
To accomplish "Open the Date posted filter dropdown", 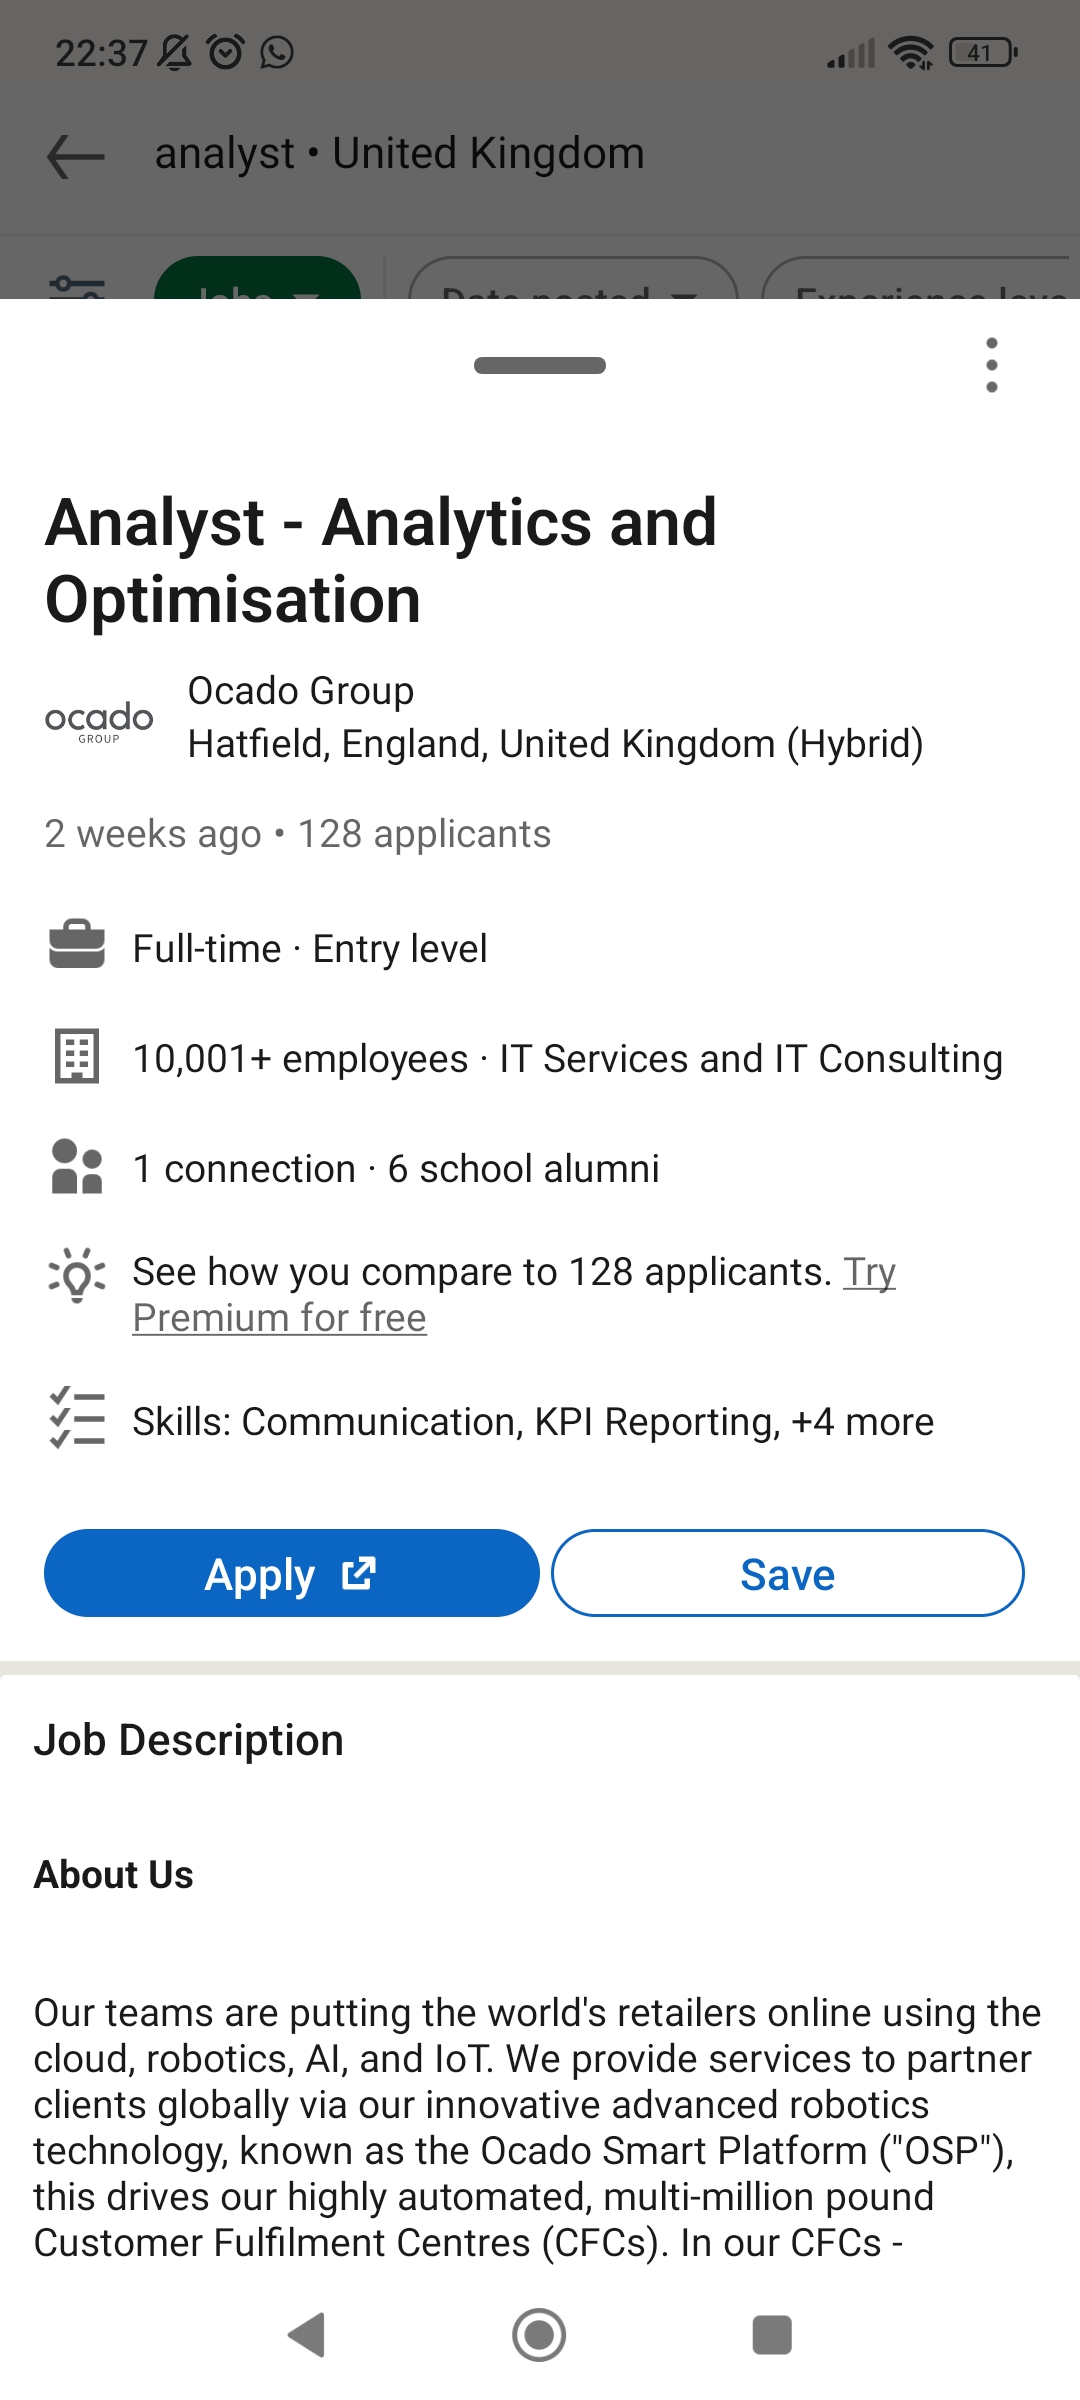I will coord(572,283).
